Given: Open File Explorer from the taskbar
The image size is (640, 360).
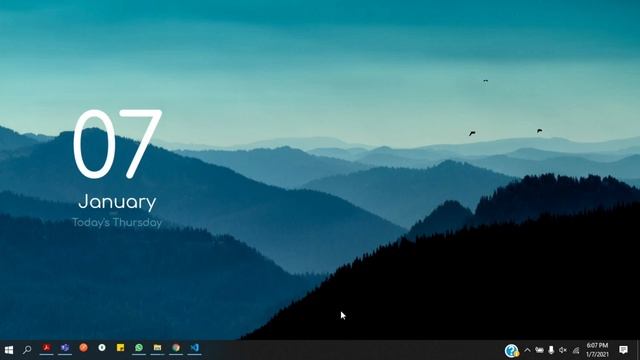Looking at the screenshot, I should click(x=158, y=348).
